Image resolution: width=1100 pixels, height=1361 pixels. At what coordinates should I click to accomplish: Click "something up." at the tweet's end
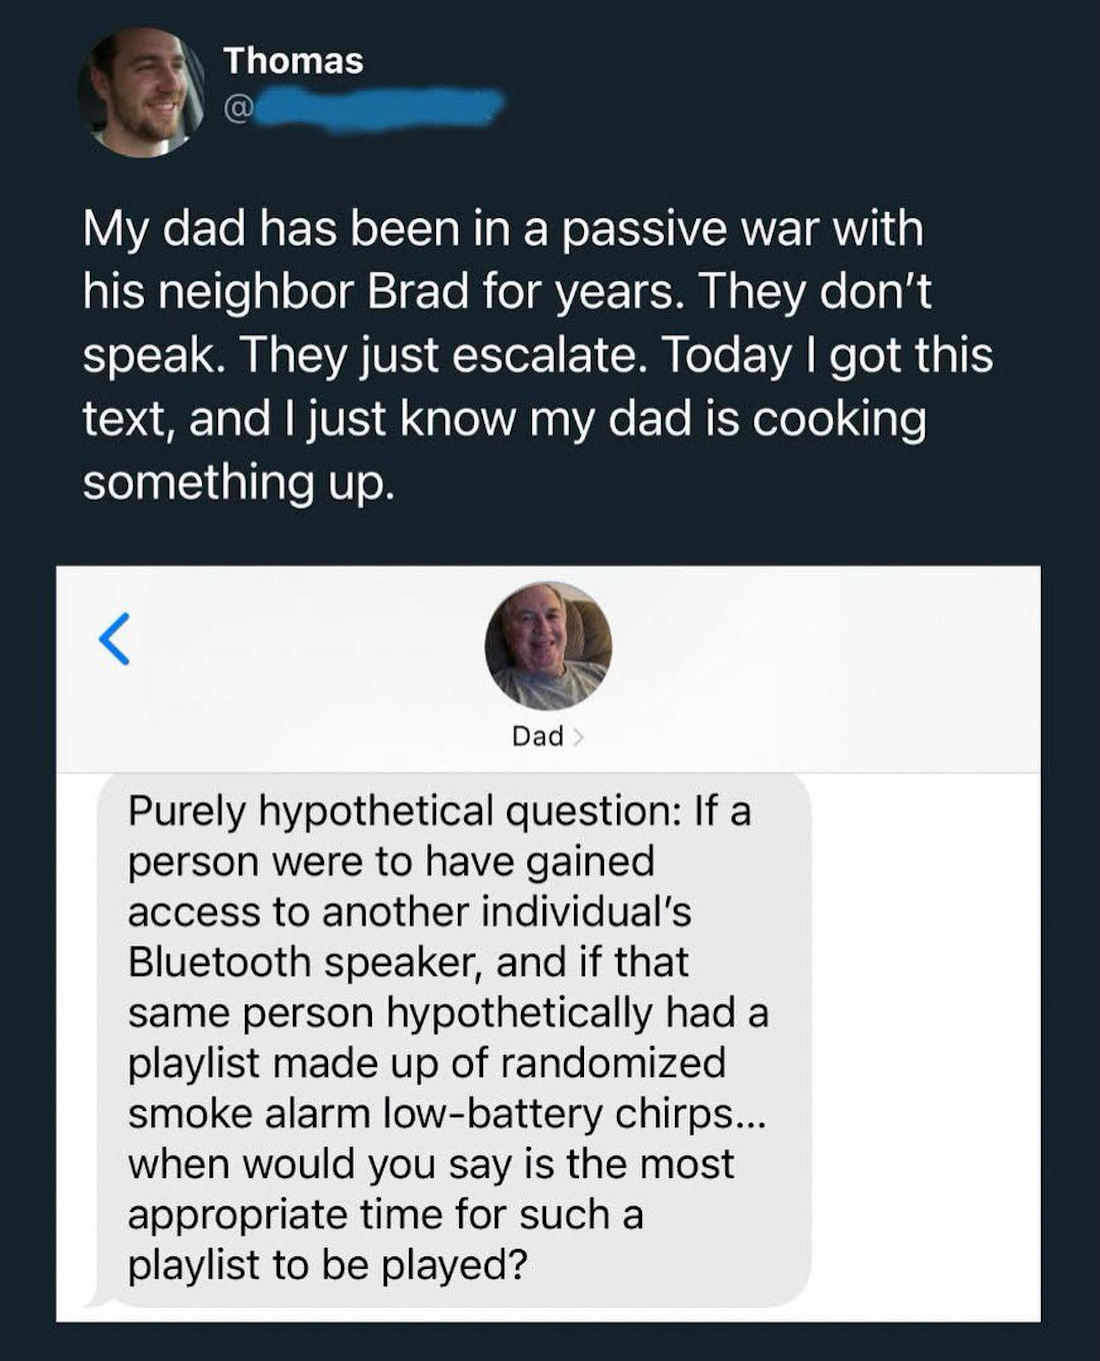(x=239, y=482)
